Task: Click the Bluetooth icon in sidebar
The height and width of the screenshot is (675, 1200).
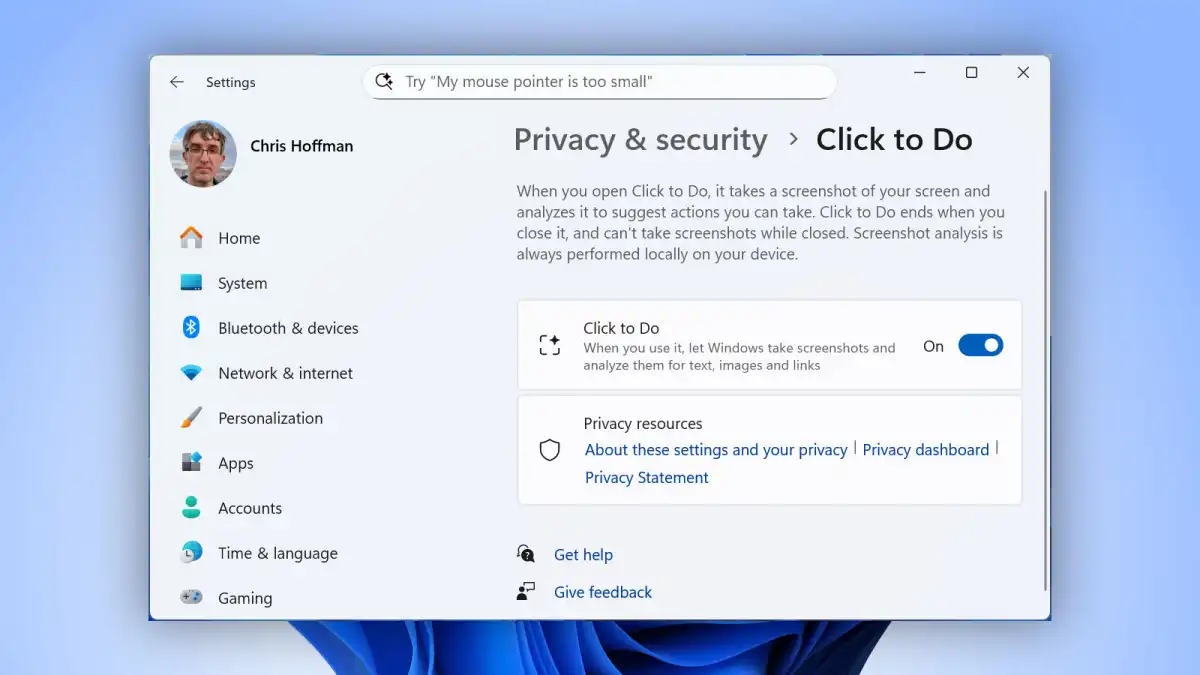Action: (x=191, y=328)
